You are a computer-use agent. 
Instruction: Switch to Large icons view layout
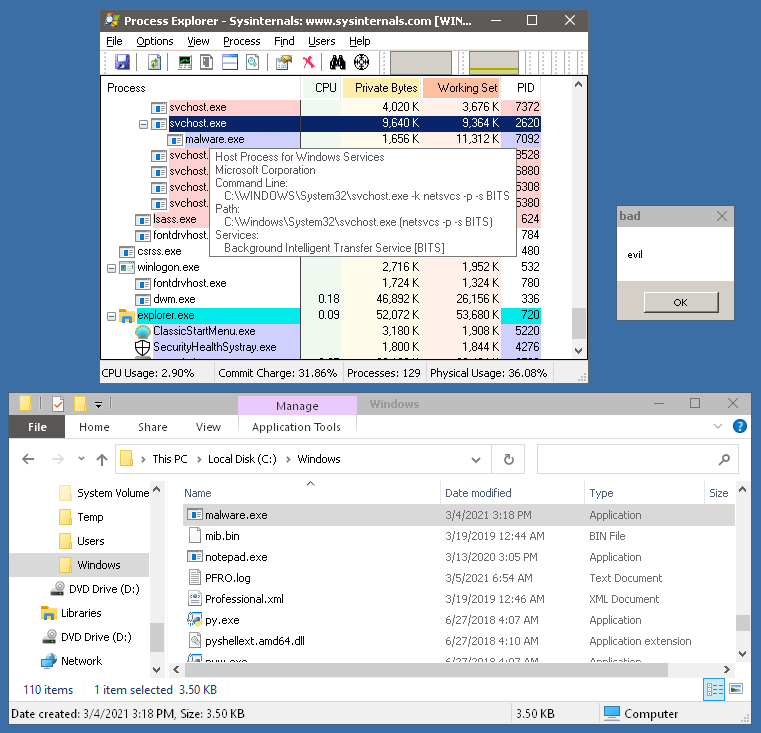736,689
